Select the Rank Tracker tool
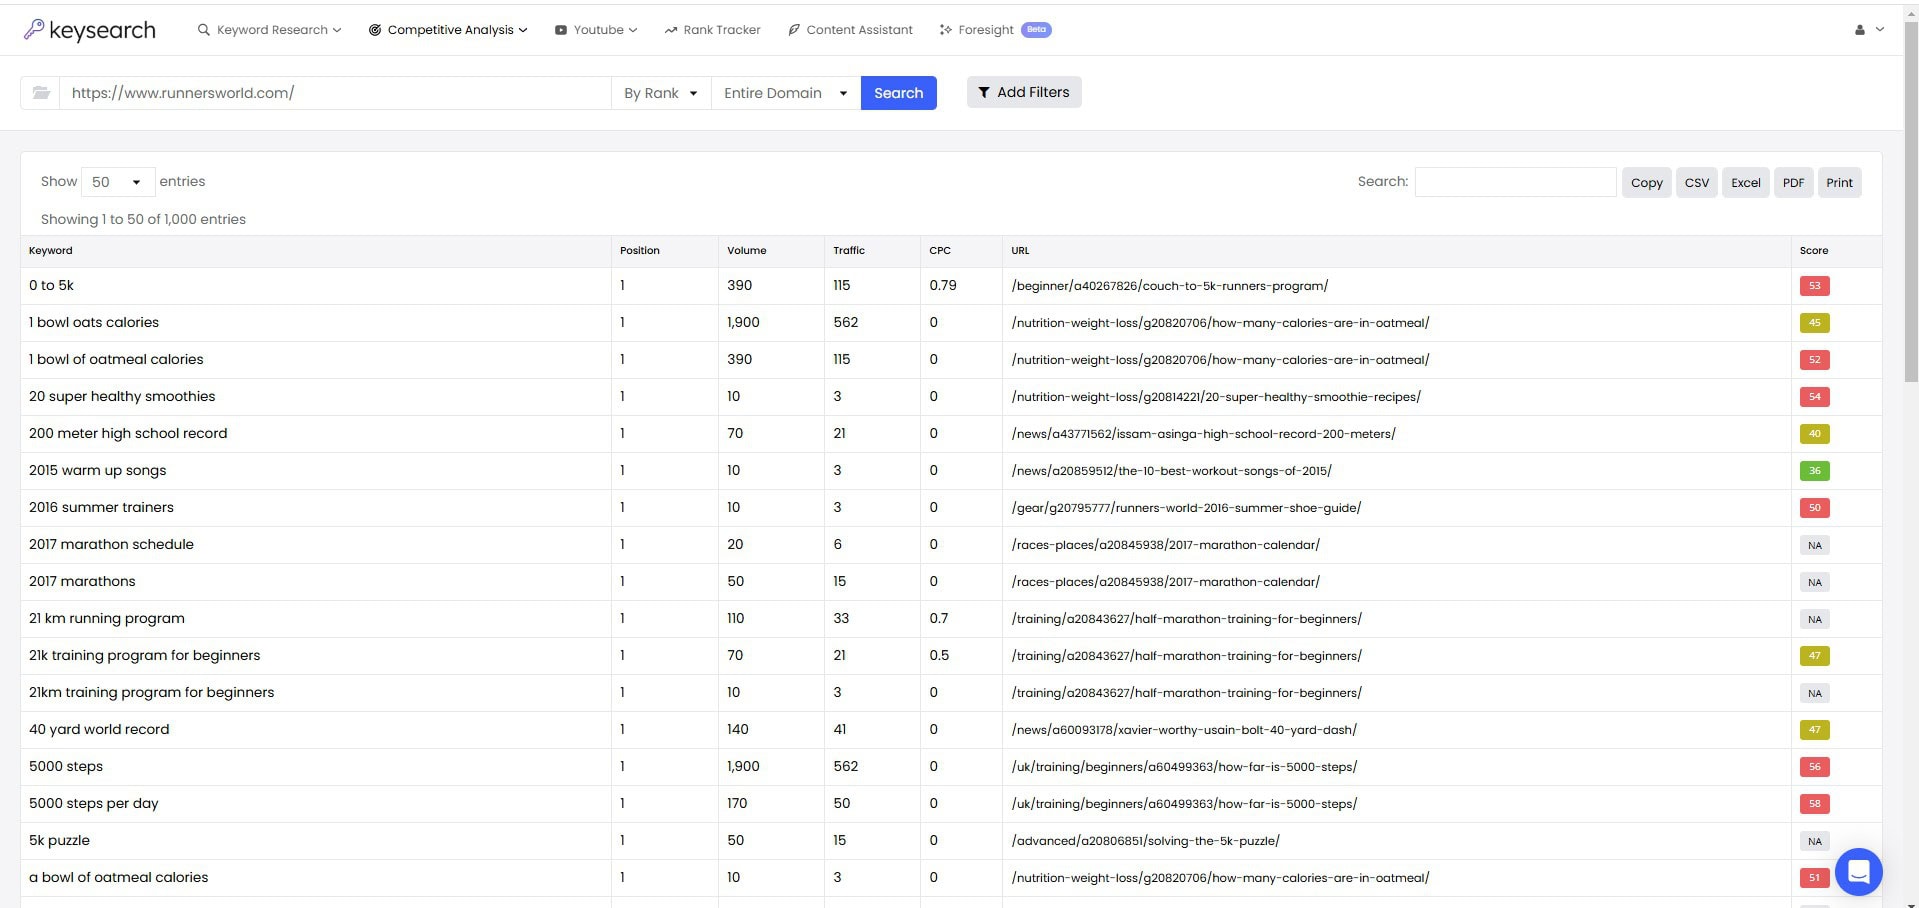The height and width of the screenshot is (908, 1919). pyautogui.click(x=712, y=29)
